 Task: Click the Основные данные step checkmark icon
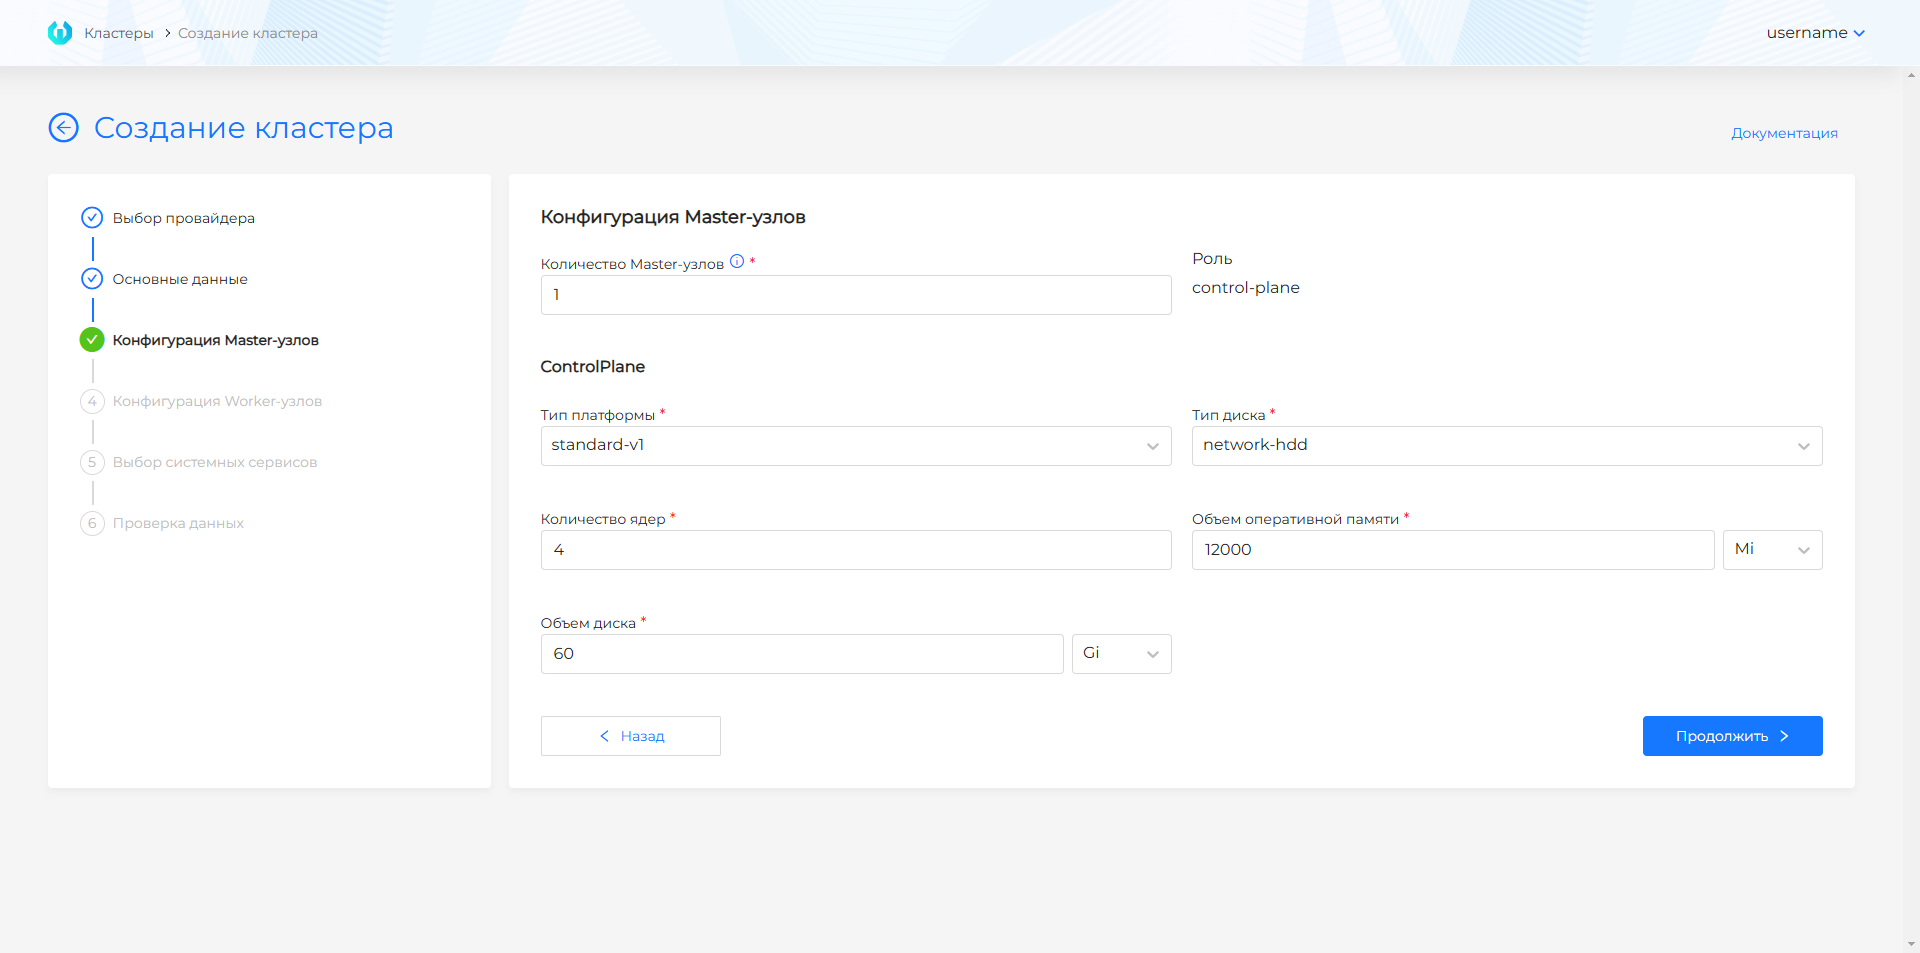92,279
